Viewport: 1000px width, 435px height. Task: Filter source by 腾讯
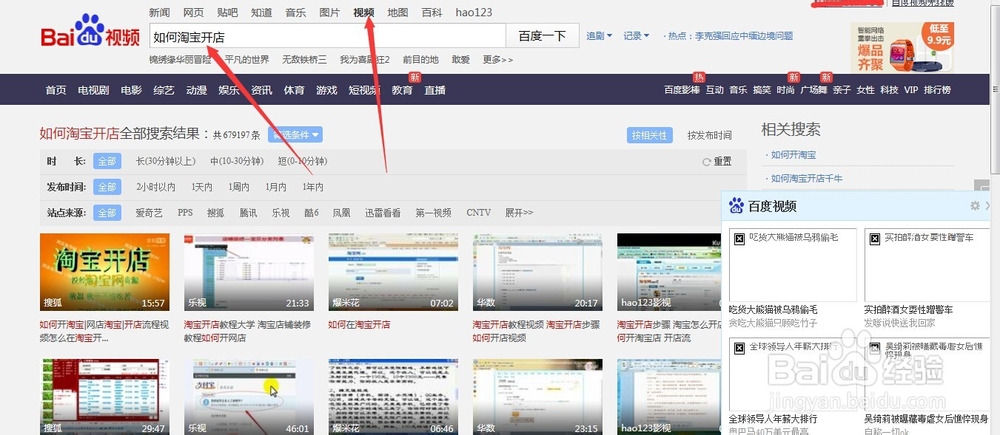248,212
